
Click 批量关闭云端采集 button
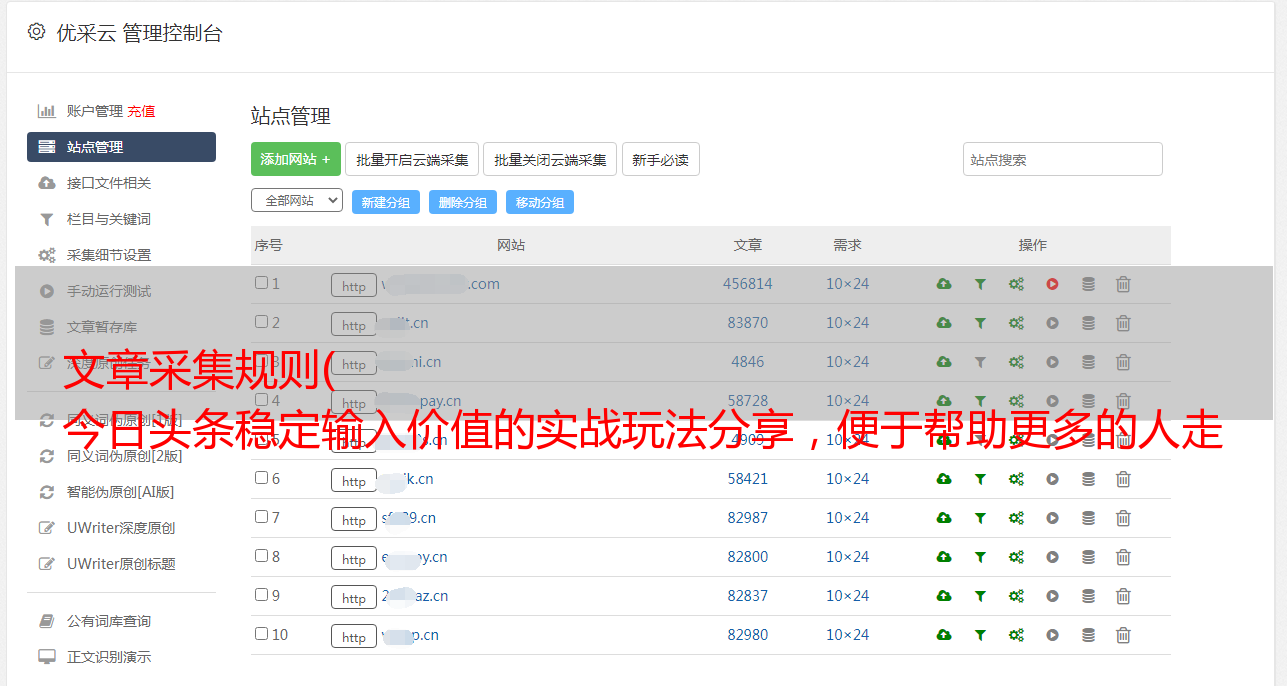(x=550, y=159)
